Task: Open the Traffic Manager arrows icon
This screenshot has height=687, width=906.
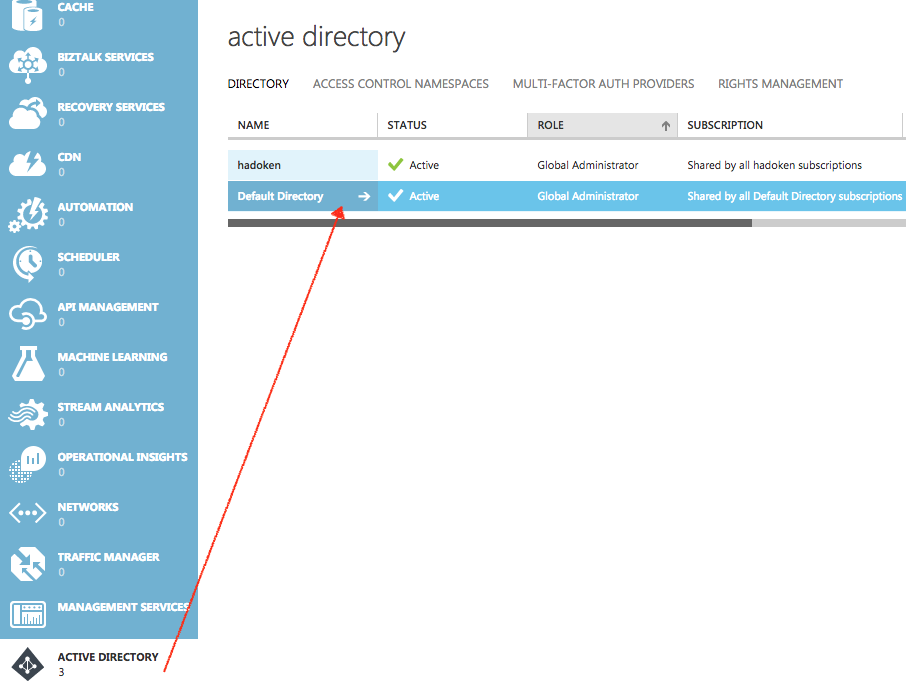Action: tap(27, 563)
